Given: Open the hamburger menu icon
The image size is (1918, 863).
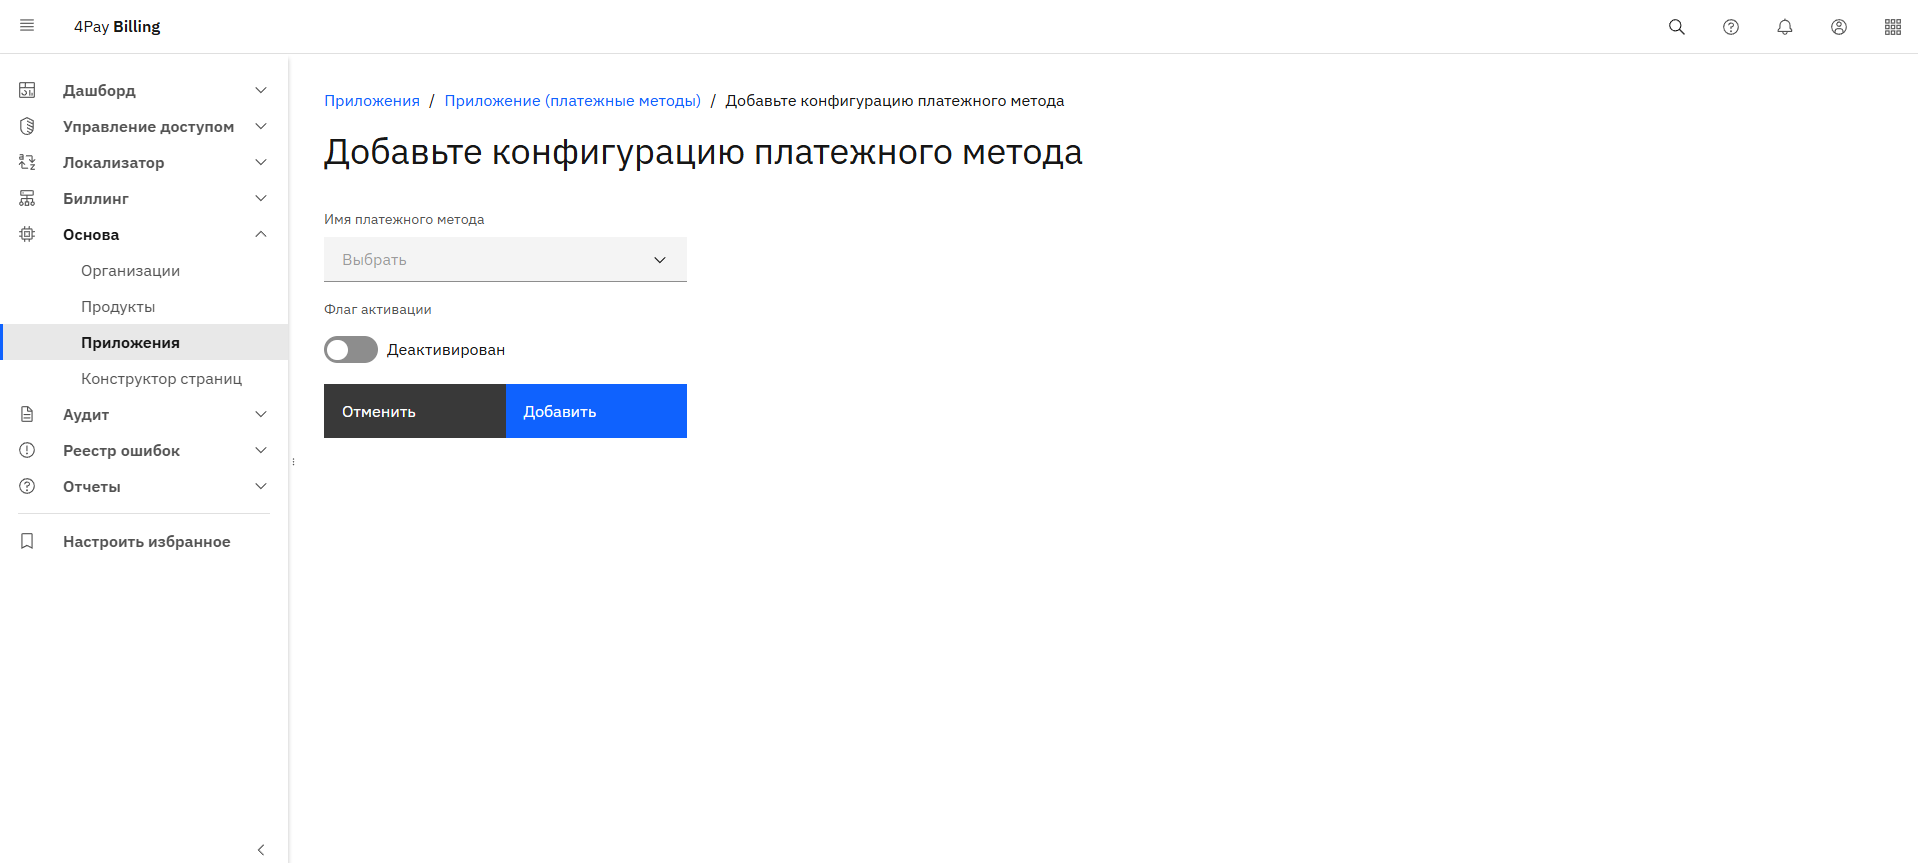Looking at the screenshot, I should 27,26.
